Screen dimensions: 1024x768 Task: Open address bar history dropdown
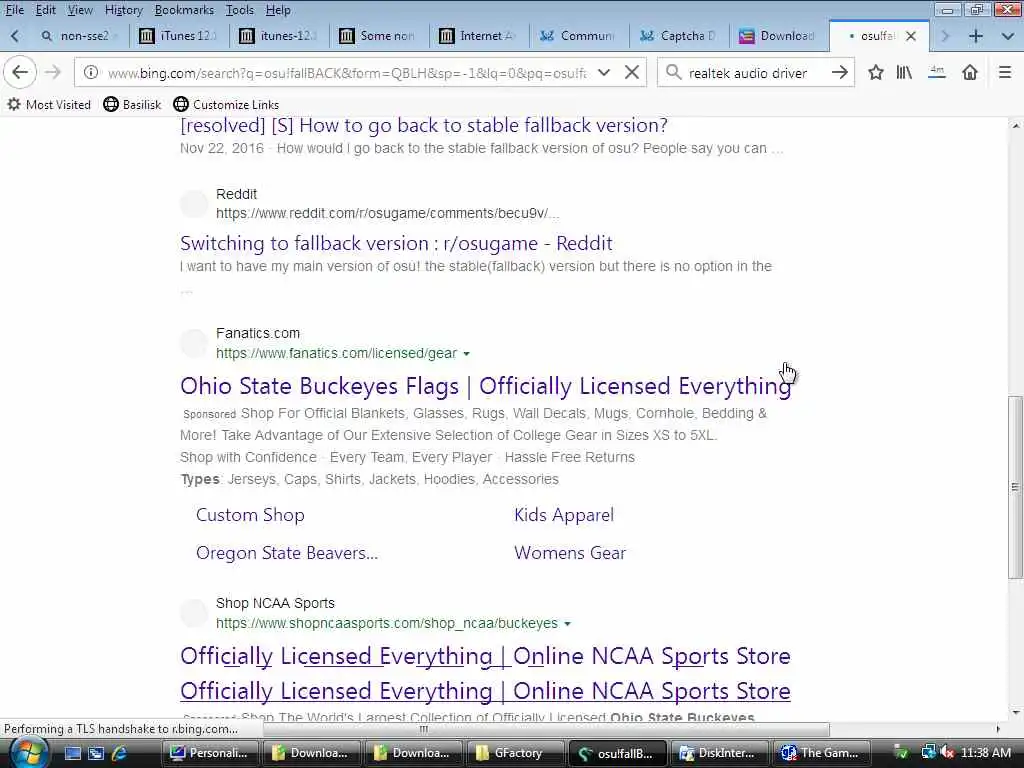click(604, 72)
